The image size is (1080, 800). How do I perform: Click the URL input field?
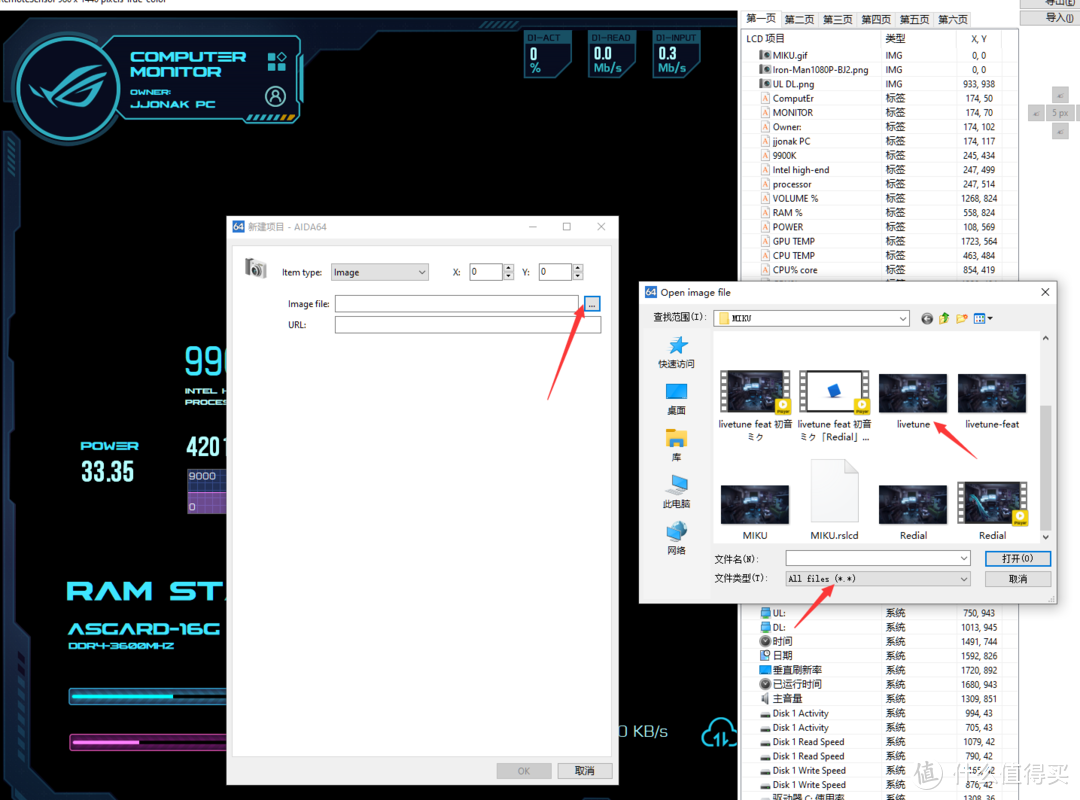(467, 325)
